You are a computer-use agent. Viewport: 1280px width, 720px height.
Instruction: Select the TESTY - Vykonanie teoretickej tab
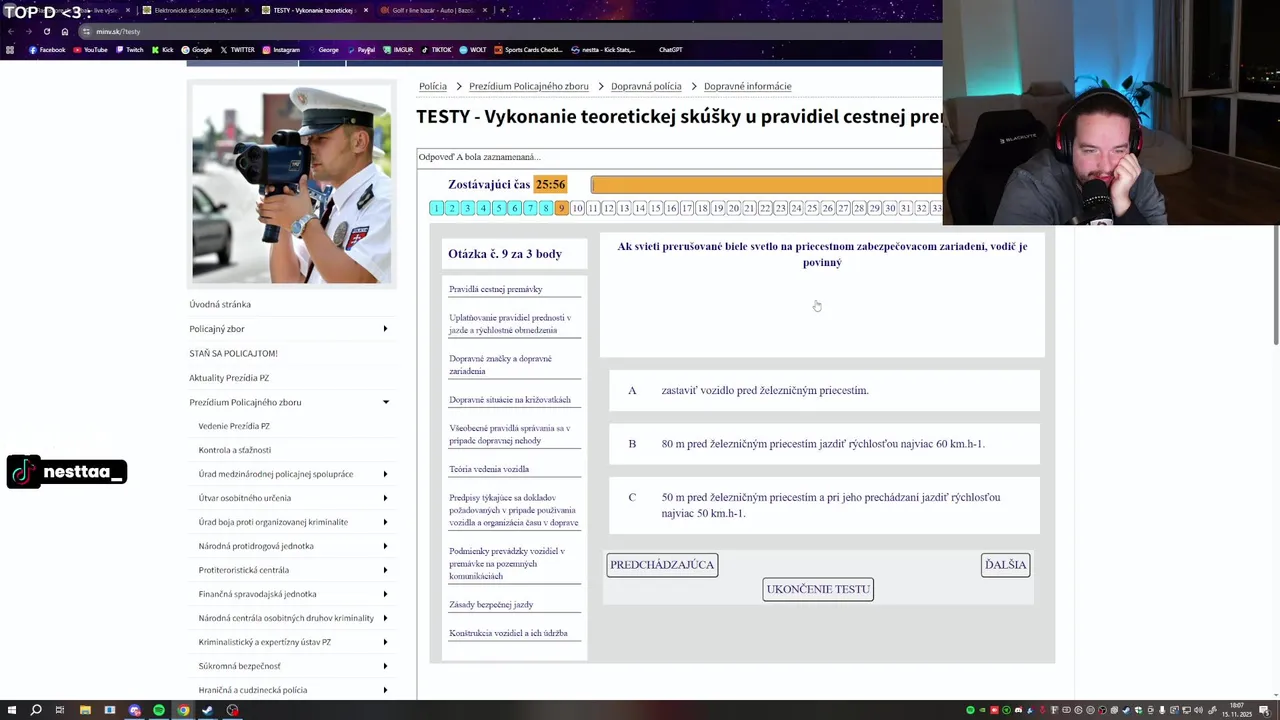click(x=312, y=10)
